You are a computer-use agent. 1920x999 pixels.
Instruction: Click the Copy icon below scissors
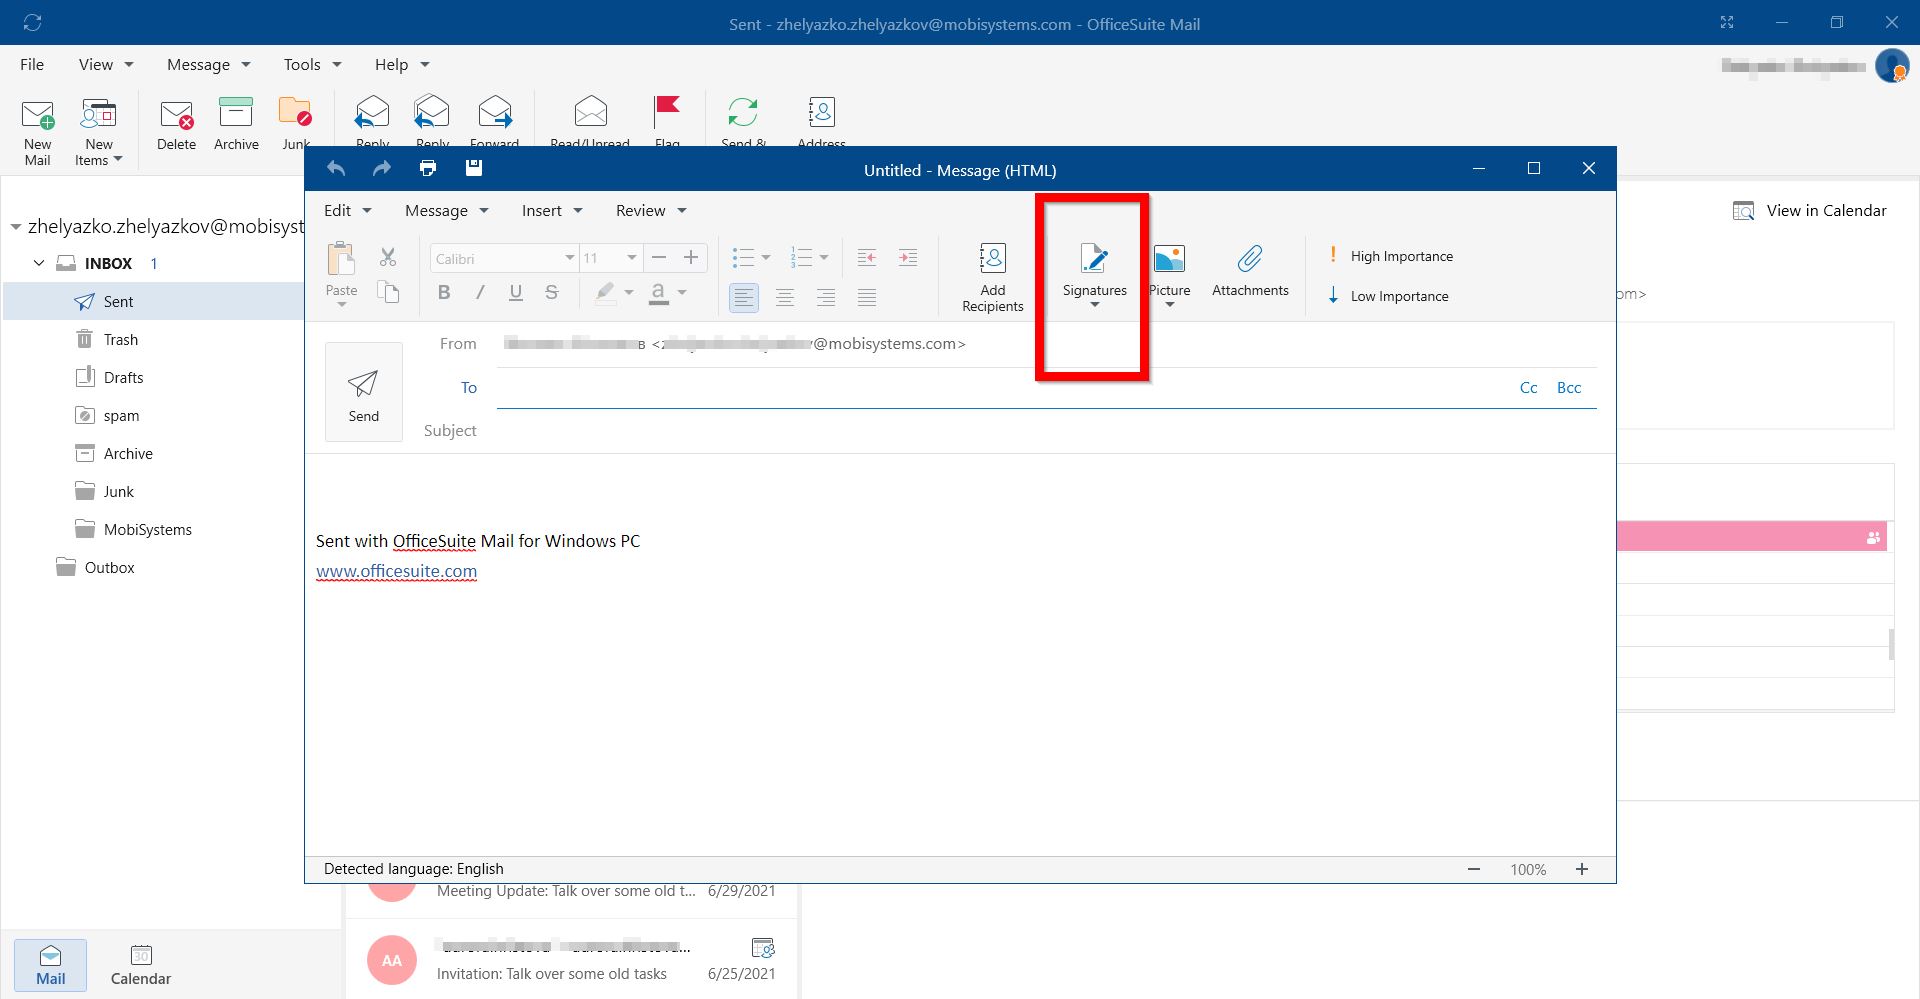388,292
